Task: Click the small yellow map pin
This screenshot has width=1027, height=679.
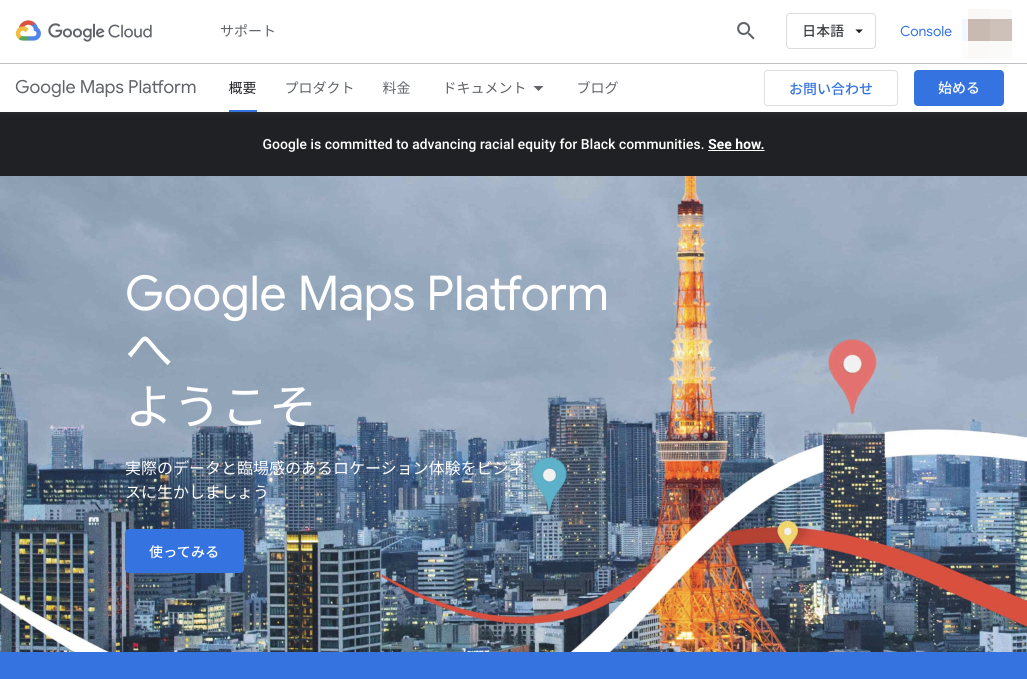Action: [x=788, y=534]
